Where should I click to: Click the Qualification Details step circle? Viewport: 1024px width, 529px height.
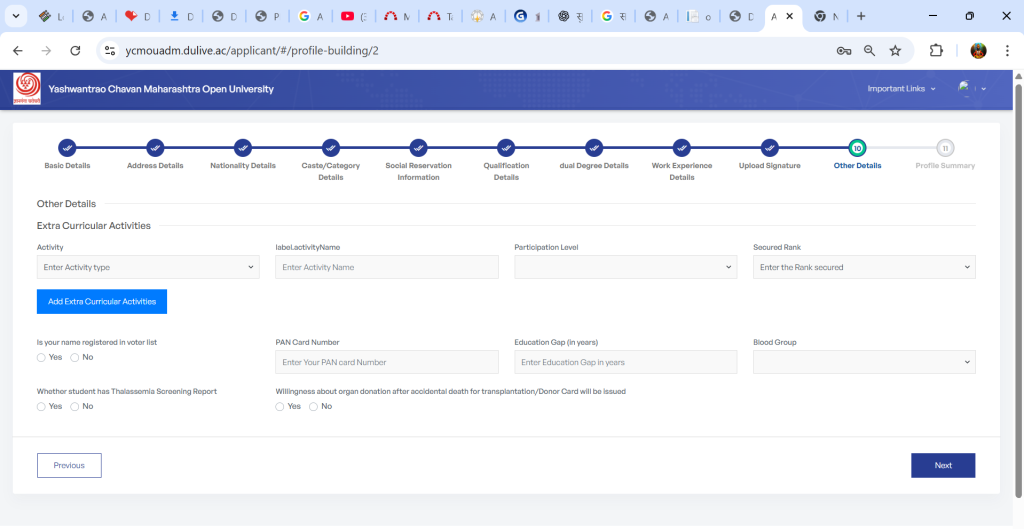[506, 148]
